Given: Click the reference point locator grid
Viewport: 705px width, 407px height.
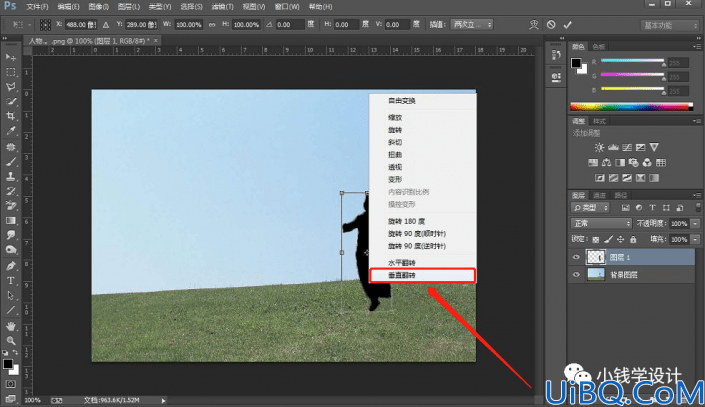Looking at the screenshot, I should (45, 25).
